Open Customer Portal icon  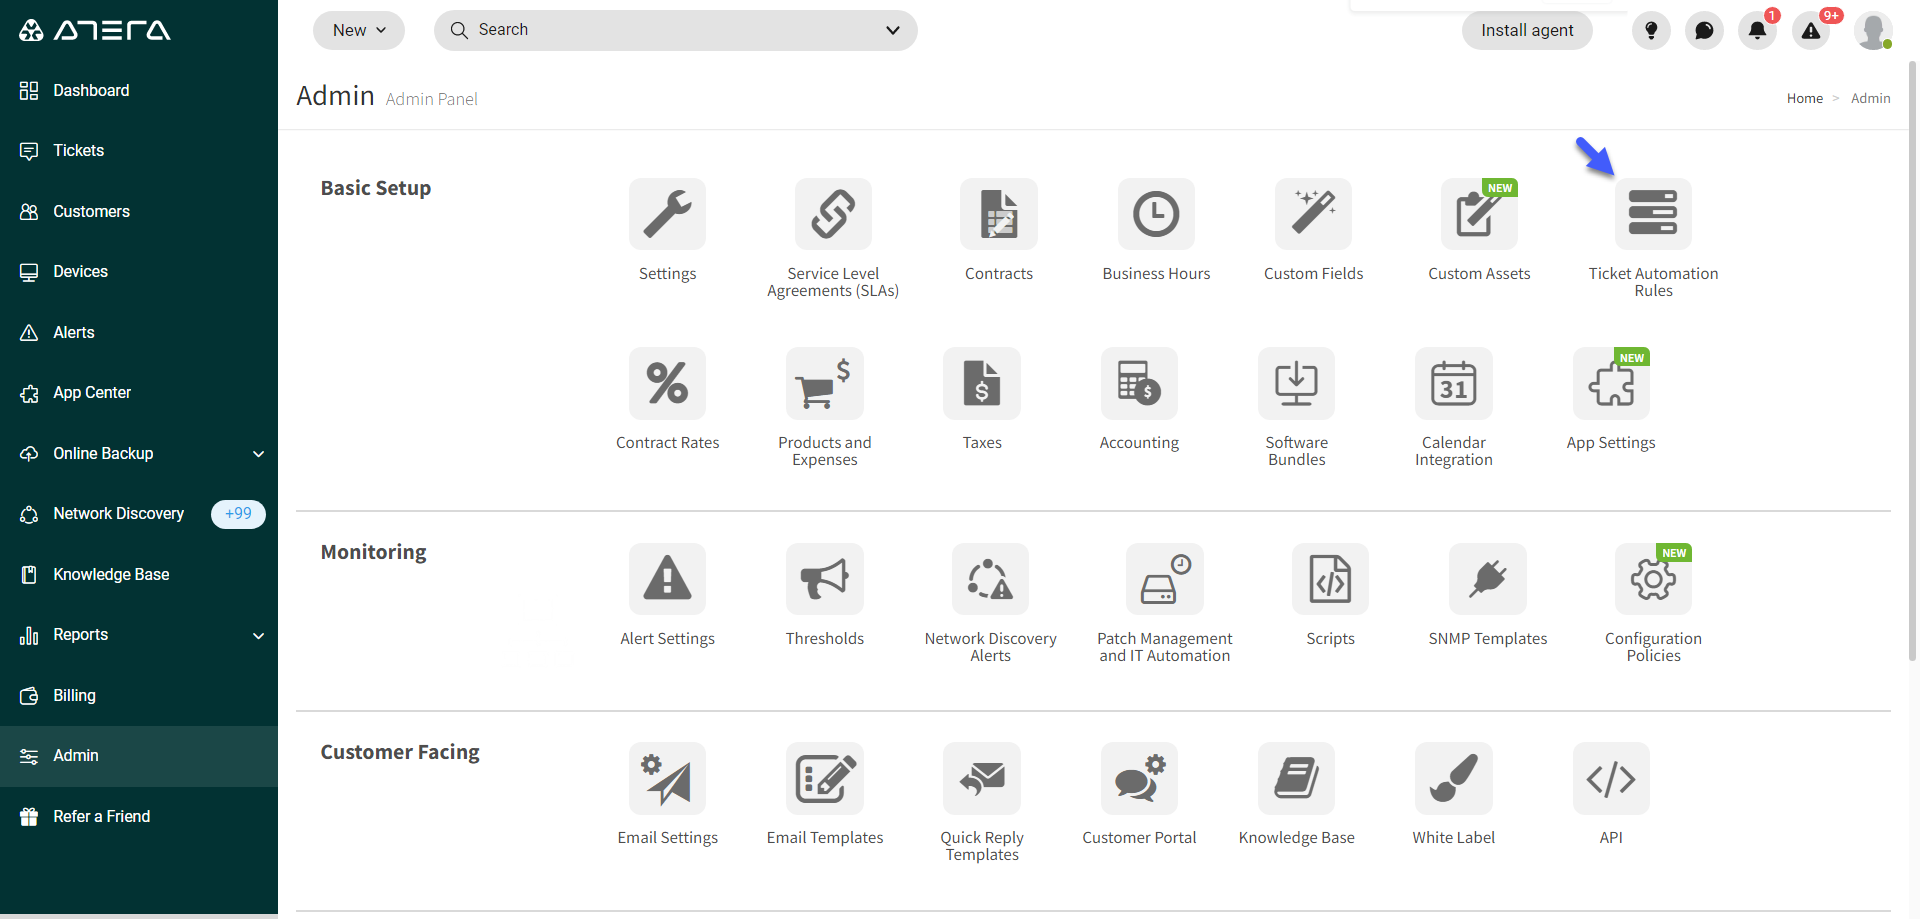[x=1139, y=778]
